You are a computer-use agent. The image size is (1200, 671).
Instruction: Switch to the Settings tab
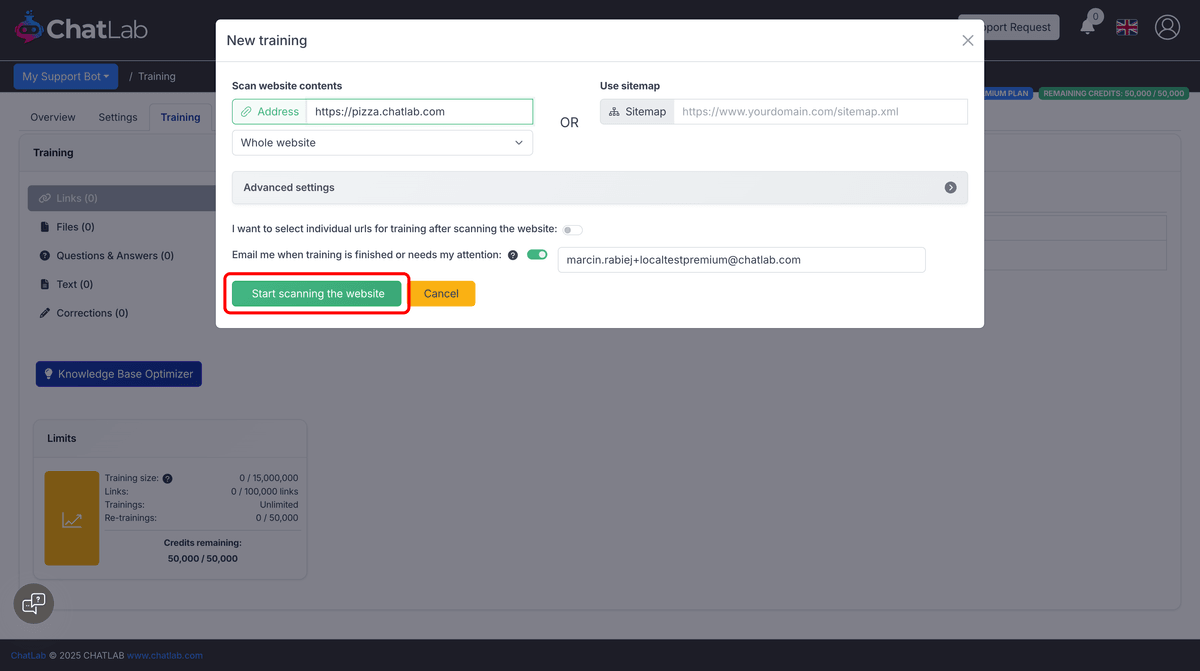117,117
